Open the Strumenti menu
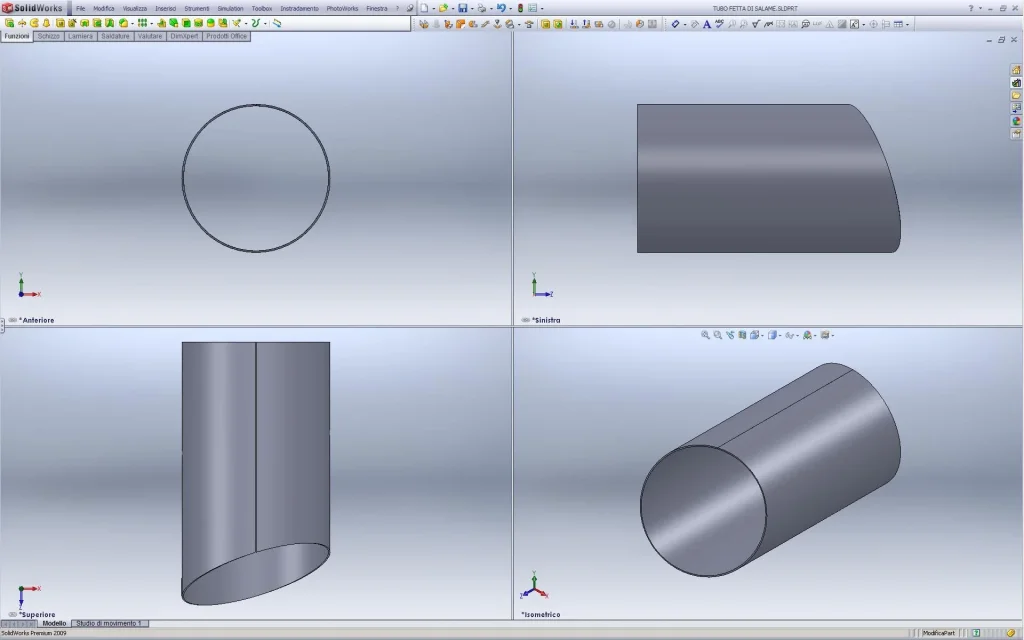 197,8
